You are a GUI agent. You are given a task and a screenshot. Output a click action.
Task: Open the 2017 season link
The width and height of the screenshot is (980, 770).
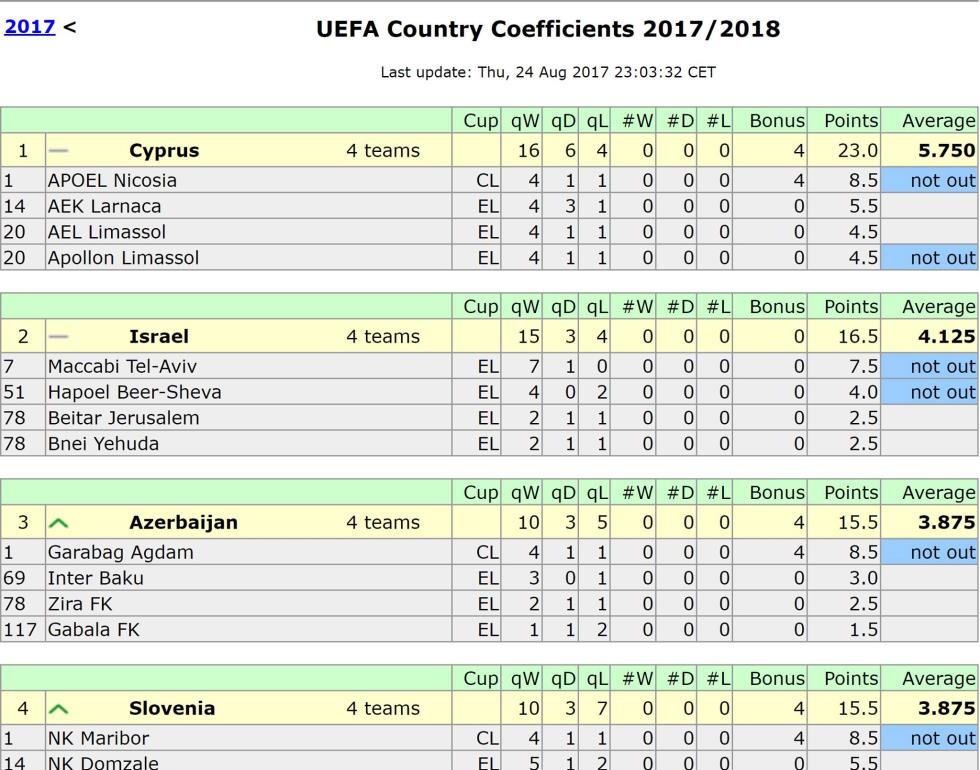click(29, 27)
